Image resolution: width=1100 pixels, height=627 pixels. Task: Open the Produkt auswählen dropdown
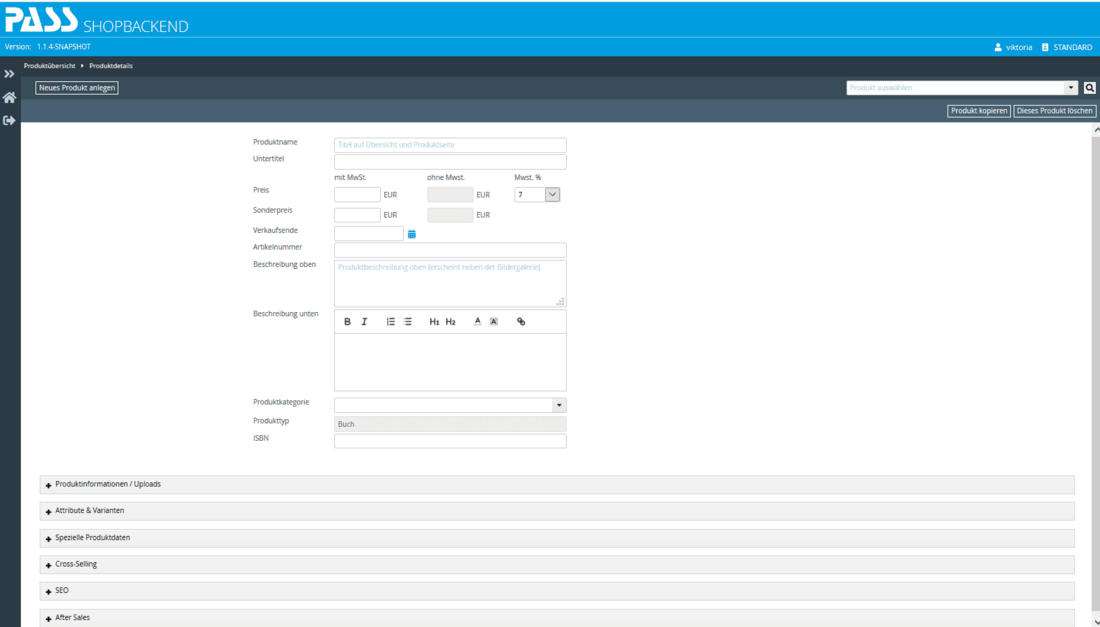coord(1073,88)
